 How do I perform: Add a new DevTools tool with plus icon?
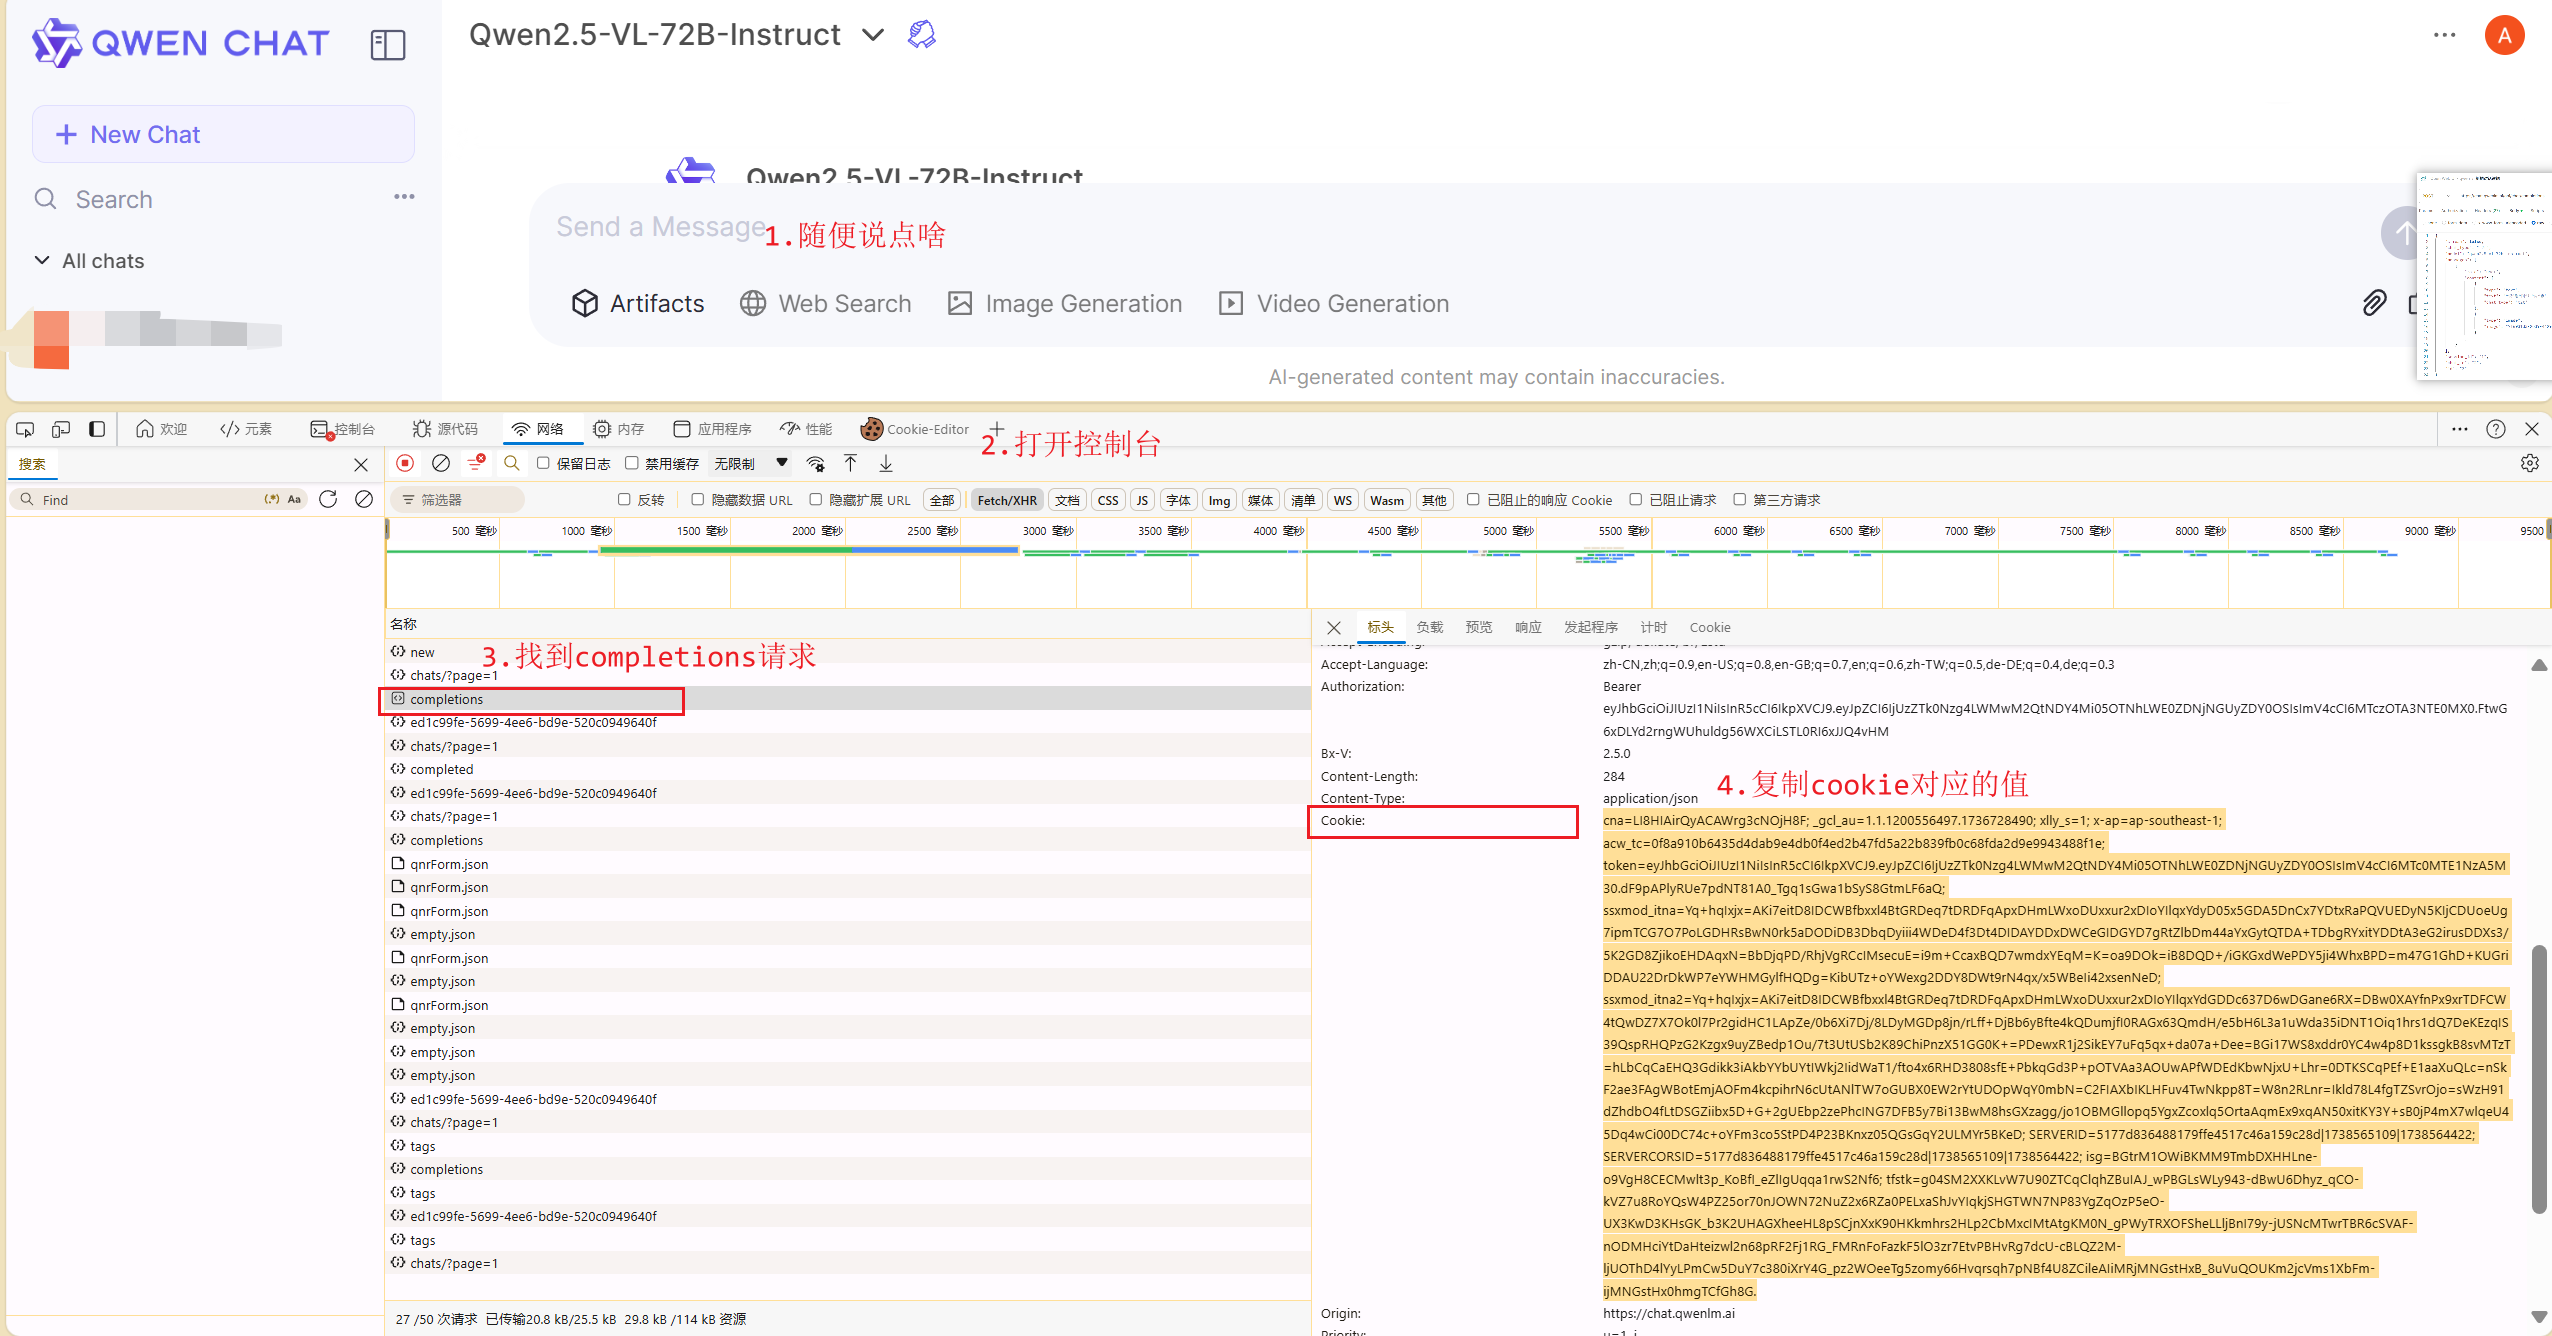(997, 429)
